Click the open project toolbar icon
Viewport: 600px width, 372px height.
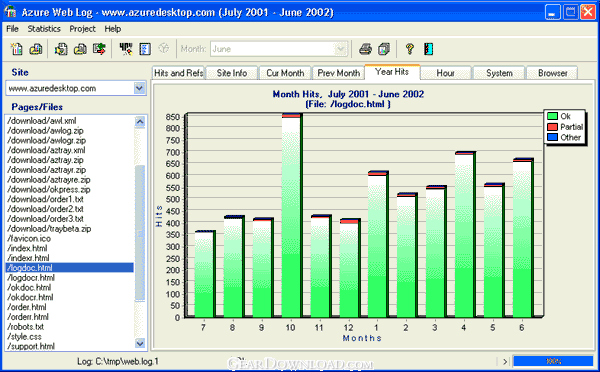point(36,49)
